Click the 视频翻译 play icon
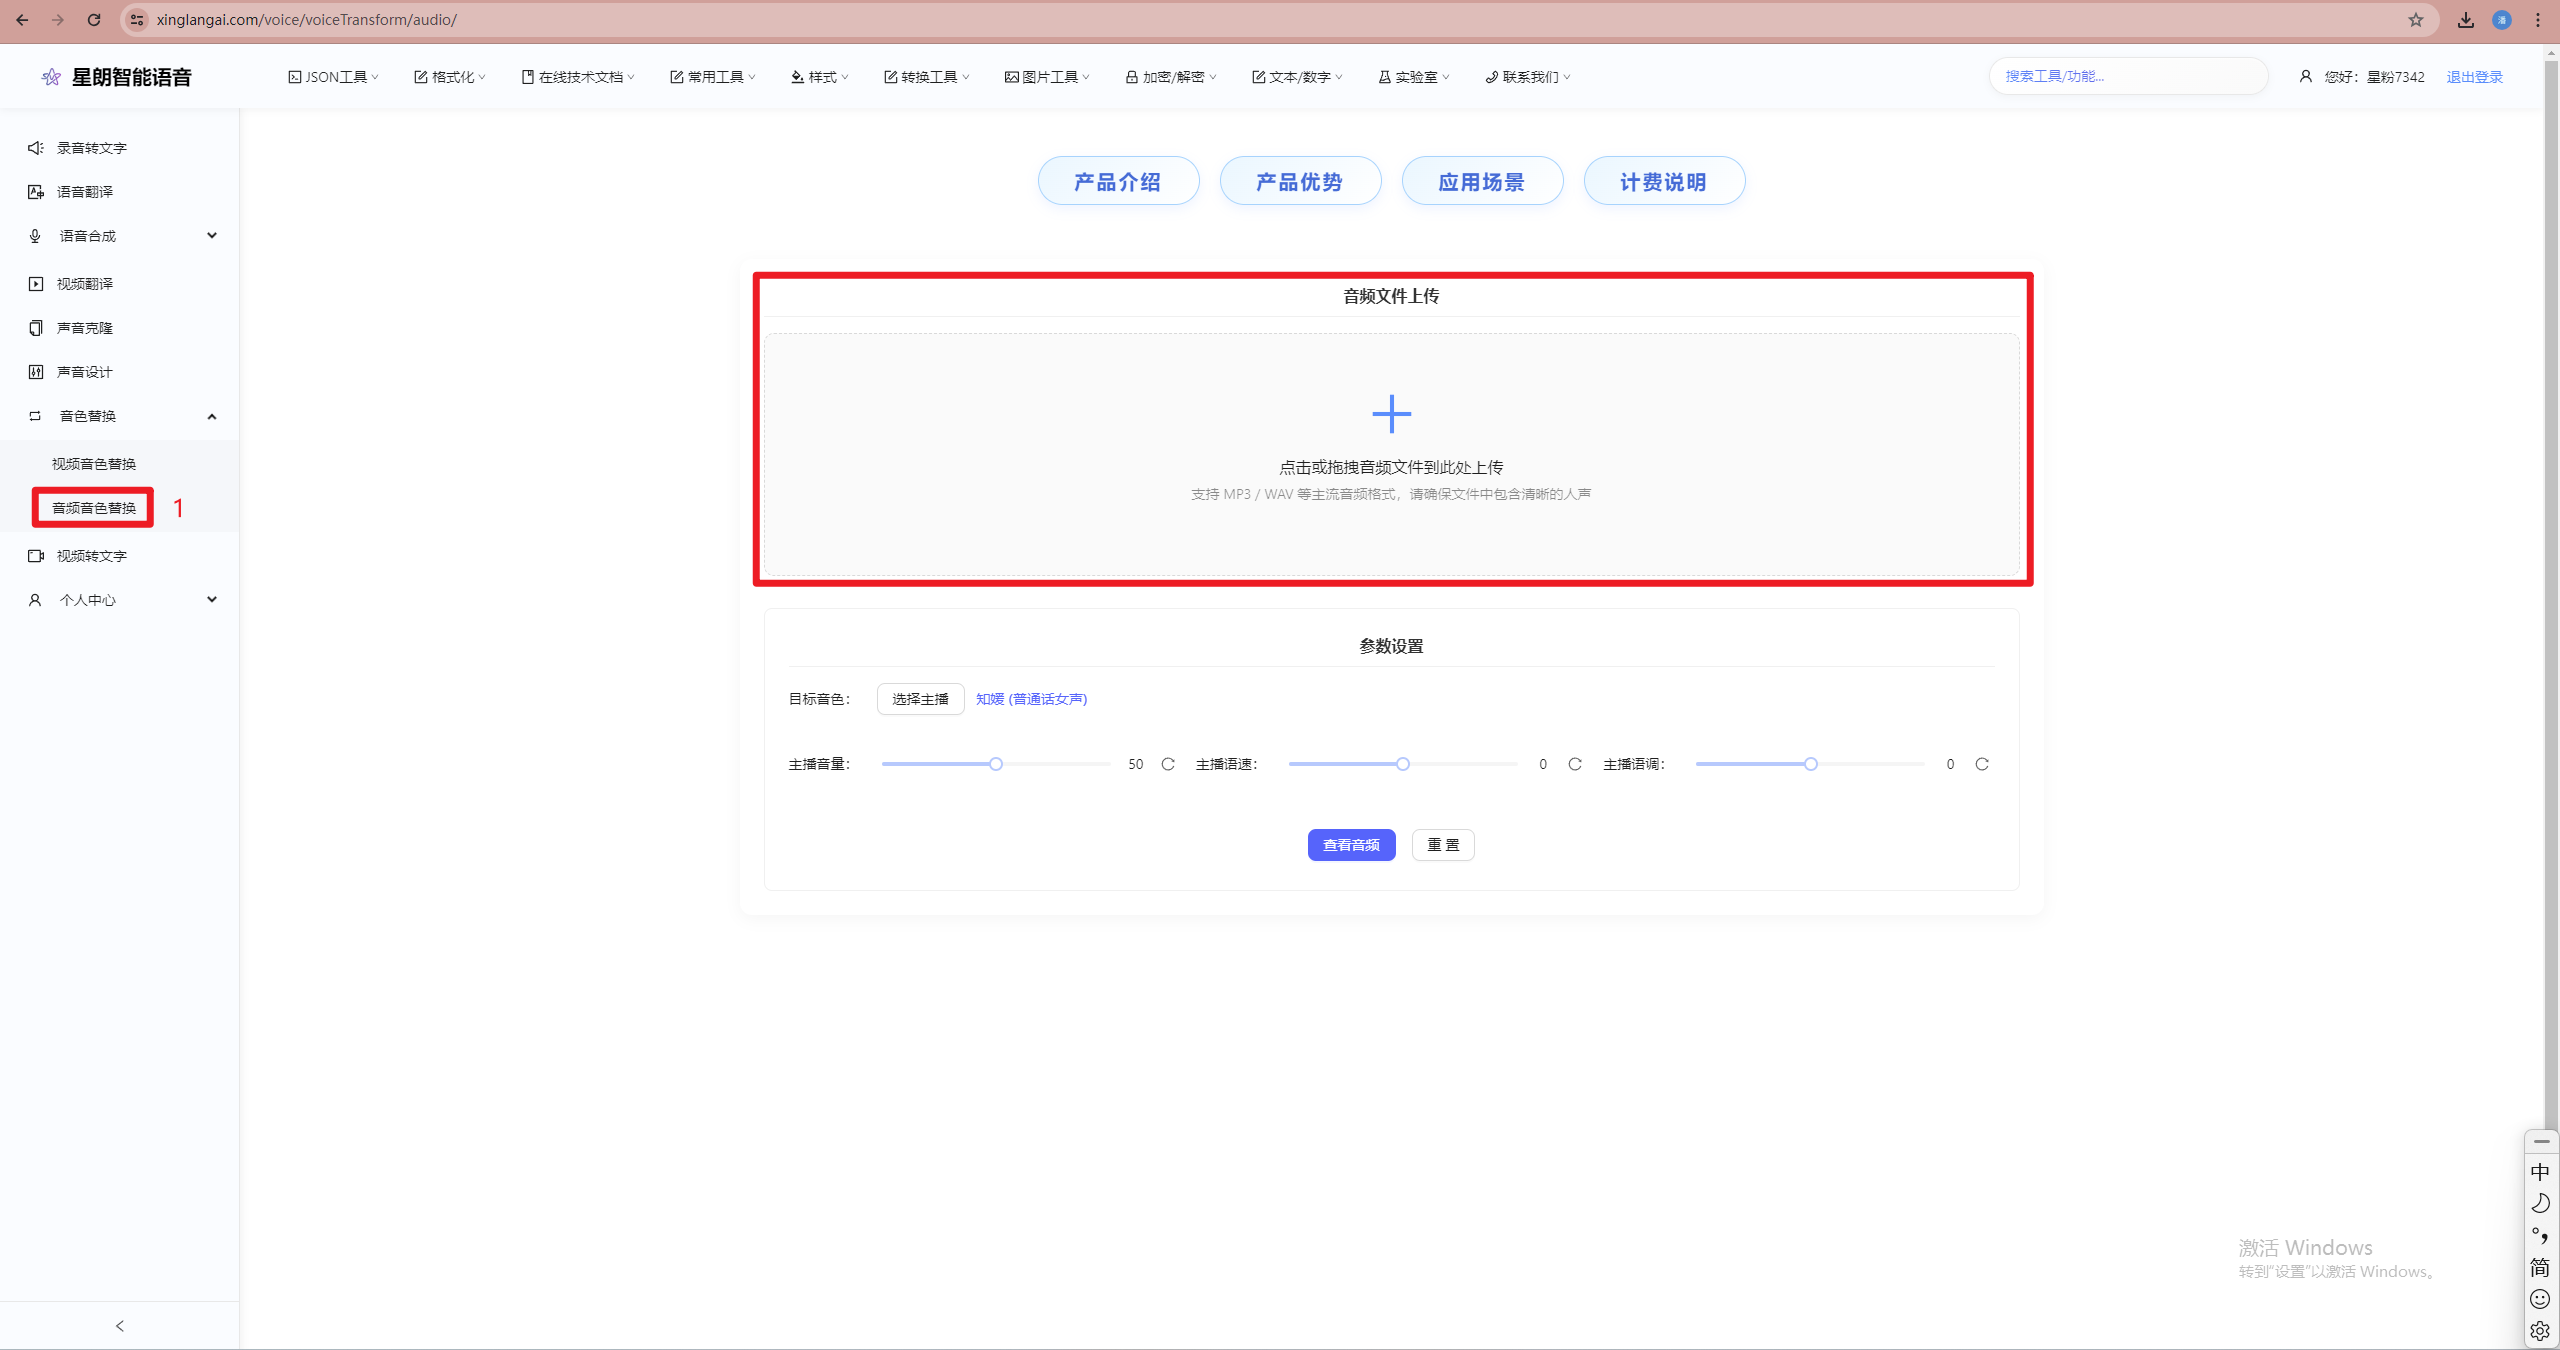 click(x=36, y=284)
